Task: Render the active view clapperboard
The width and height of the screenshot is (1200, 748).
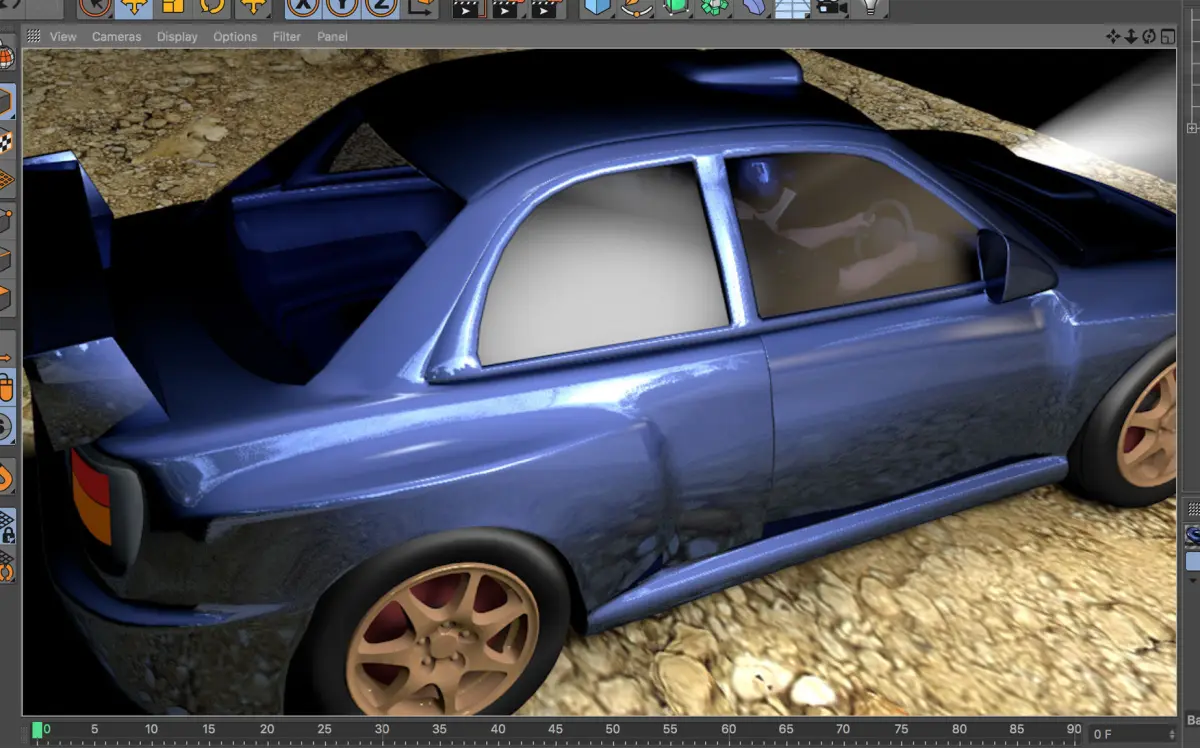Action: (x=467, y=8)
